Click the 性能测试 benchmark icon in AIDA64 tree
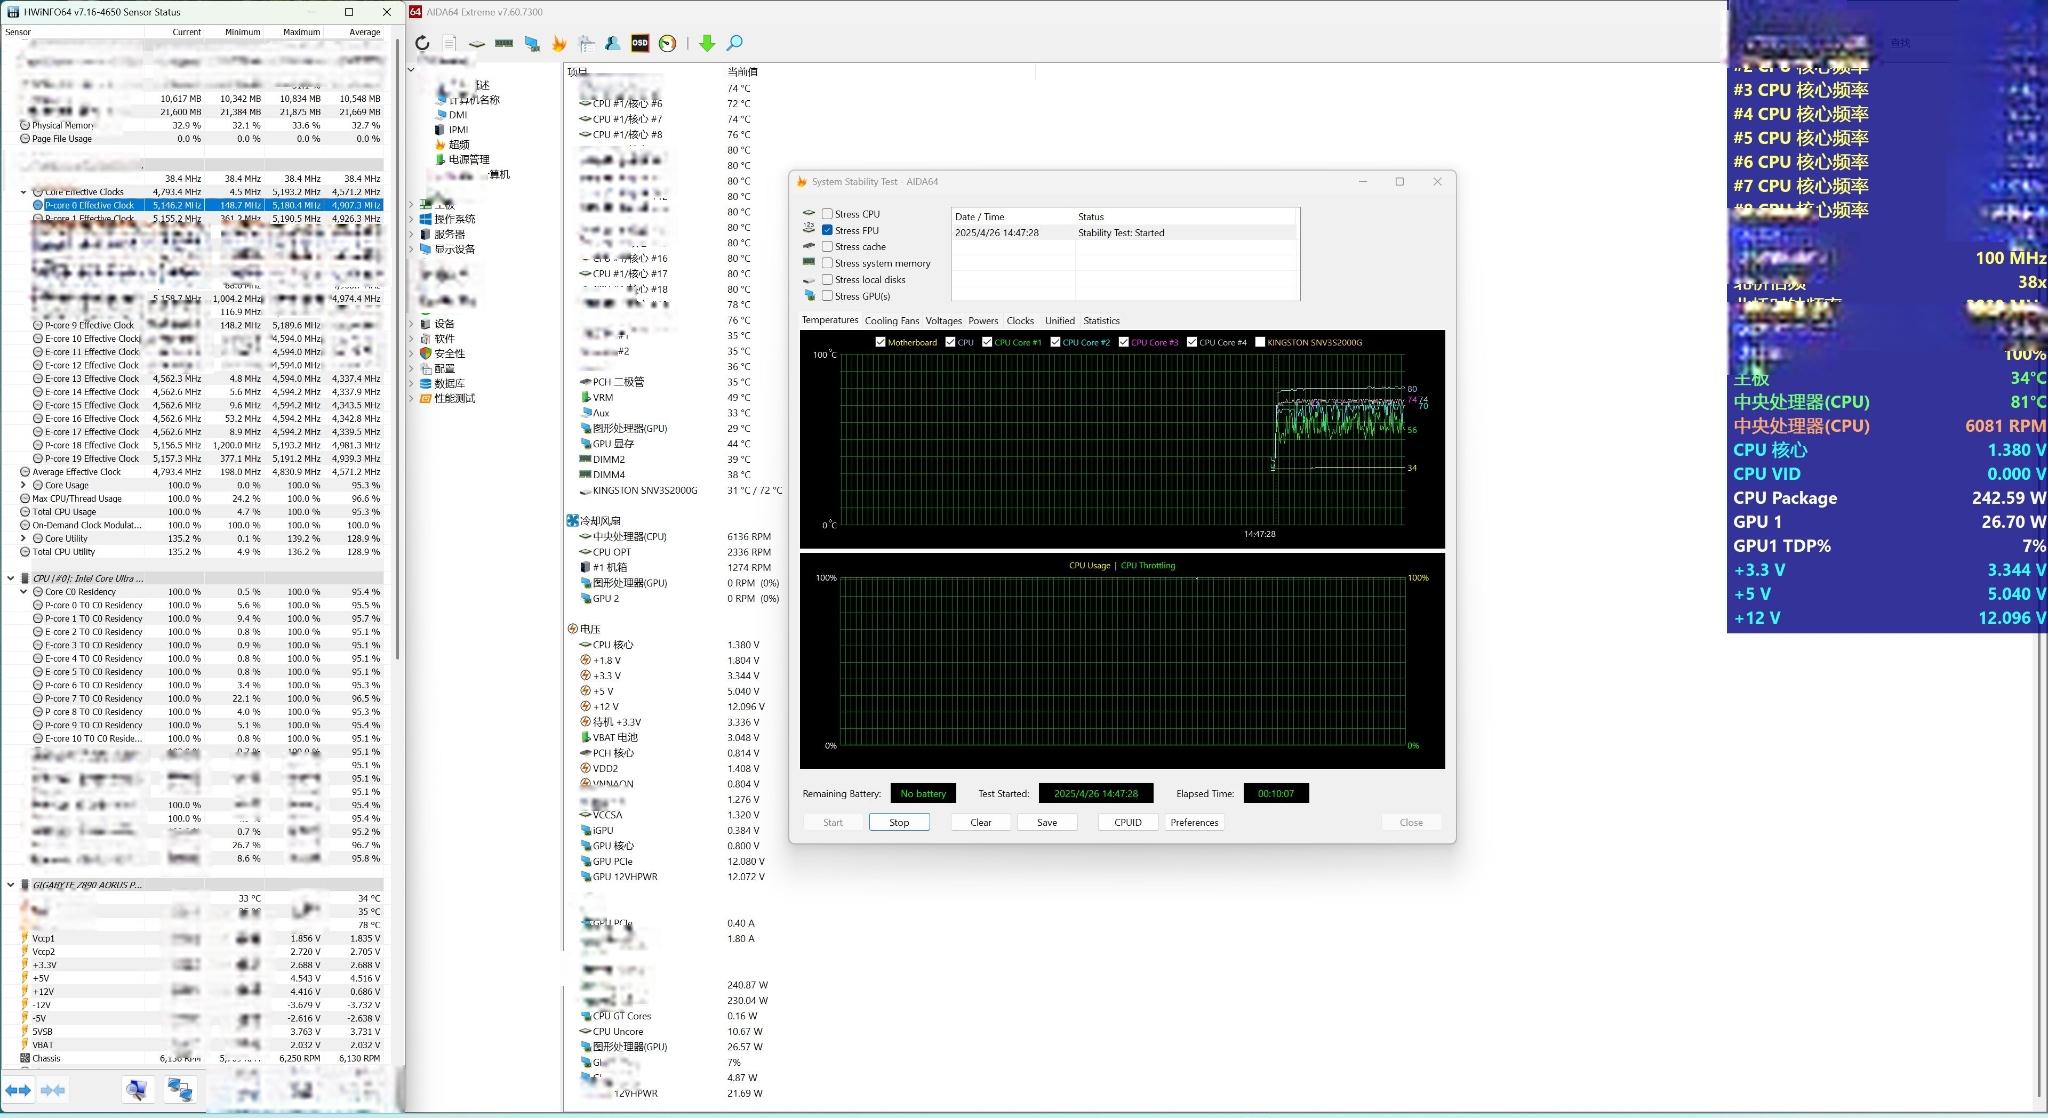This screenshot has width=2048, height=1118. [425, 399]
